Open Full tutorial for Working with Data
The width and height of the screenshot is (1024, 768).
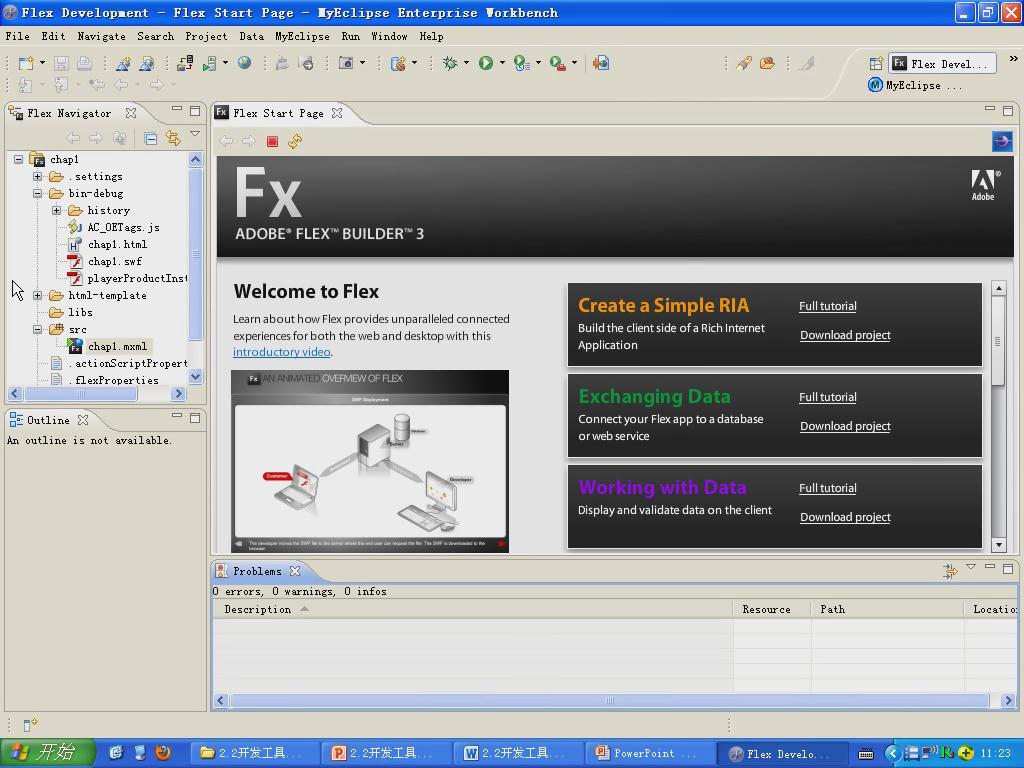(827, 488)
